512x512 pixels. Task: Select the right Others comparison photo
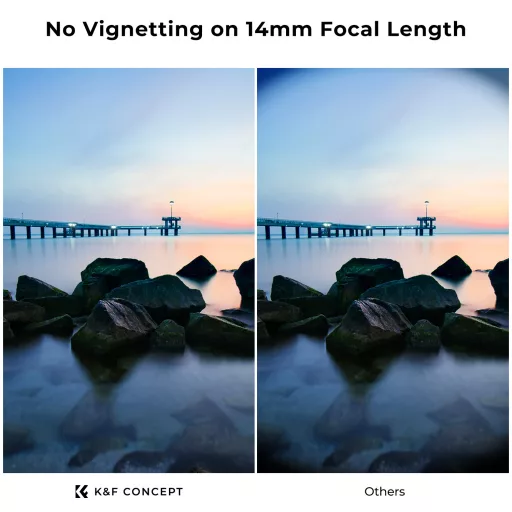click(x=383, y=270)
